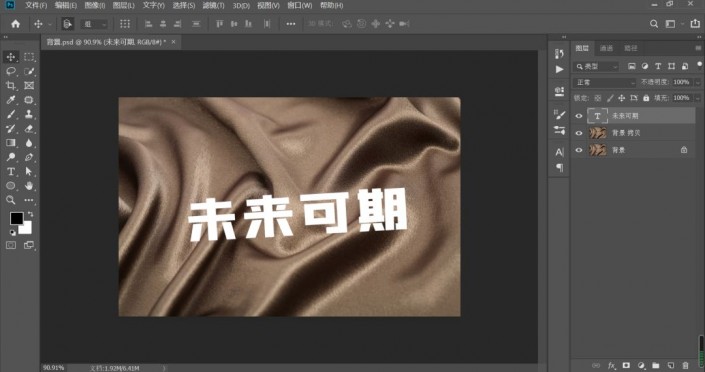This screenshot has width=705, height=372.
Task: Open the 窗口(W) menu
Action: point(299,5)
